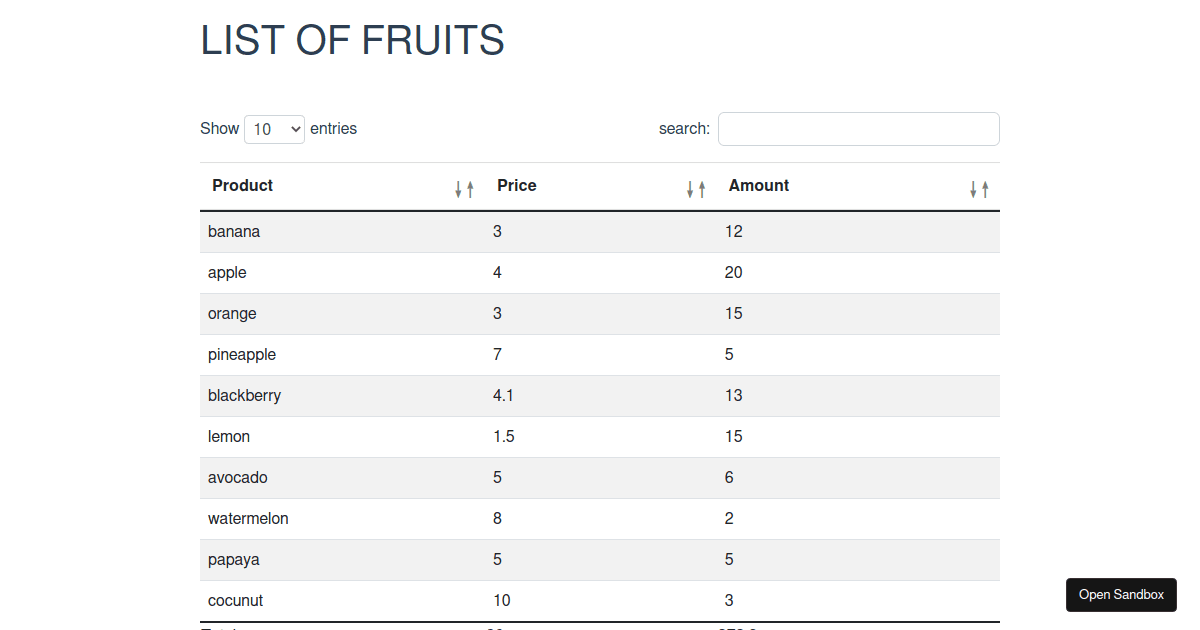The height and width of the screenshot is (630, 1200).
Task: Select the watermelon row
Action: coord(600,519)
